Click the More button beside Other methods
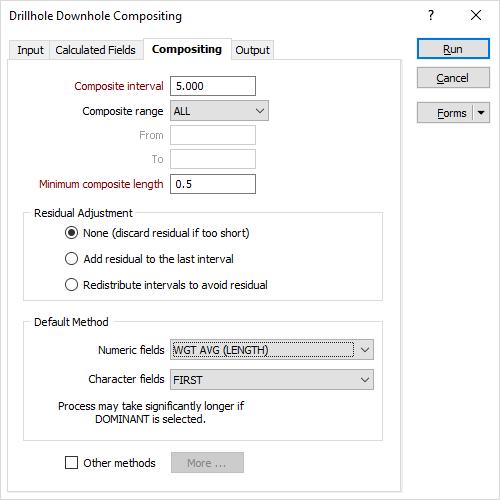The image size is (500, 500). click(207, 463)
